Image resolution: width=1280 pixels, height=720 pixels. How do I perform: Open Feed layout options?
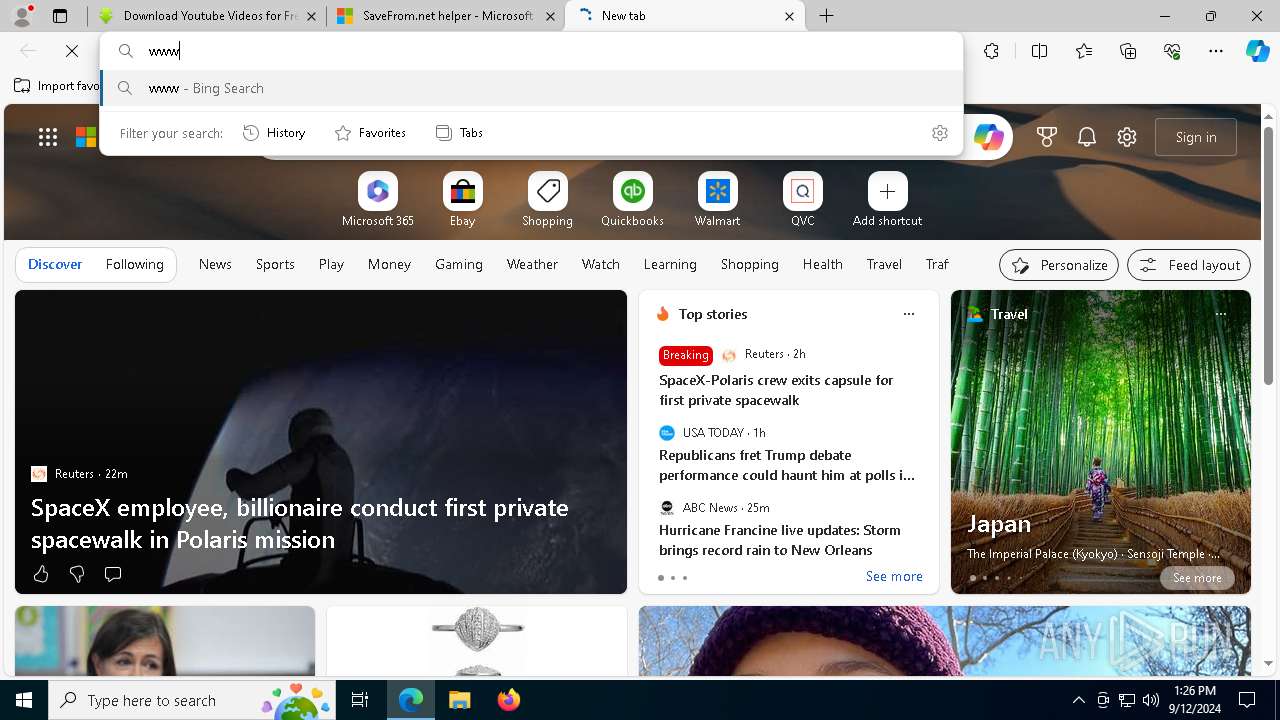tap(1189, 265)
